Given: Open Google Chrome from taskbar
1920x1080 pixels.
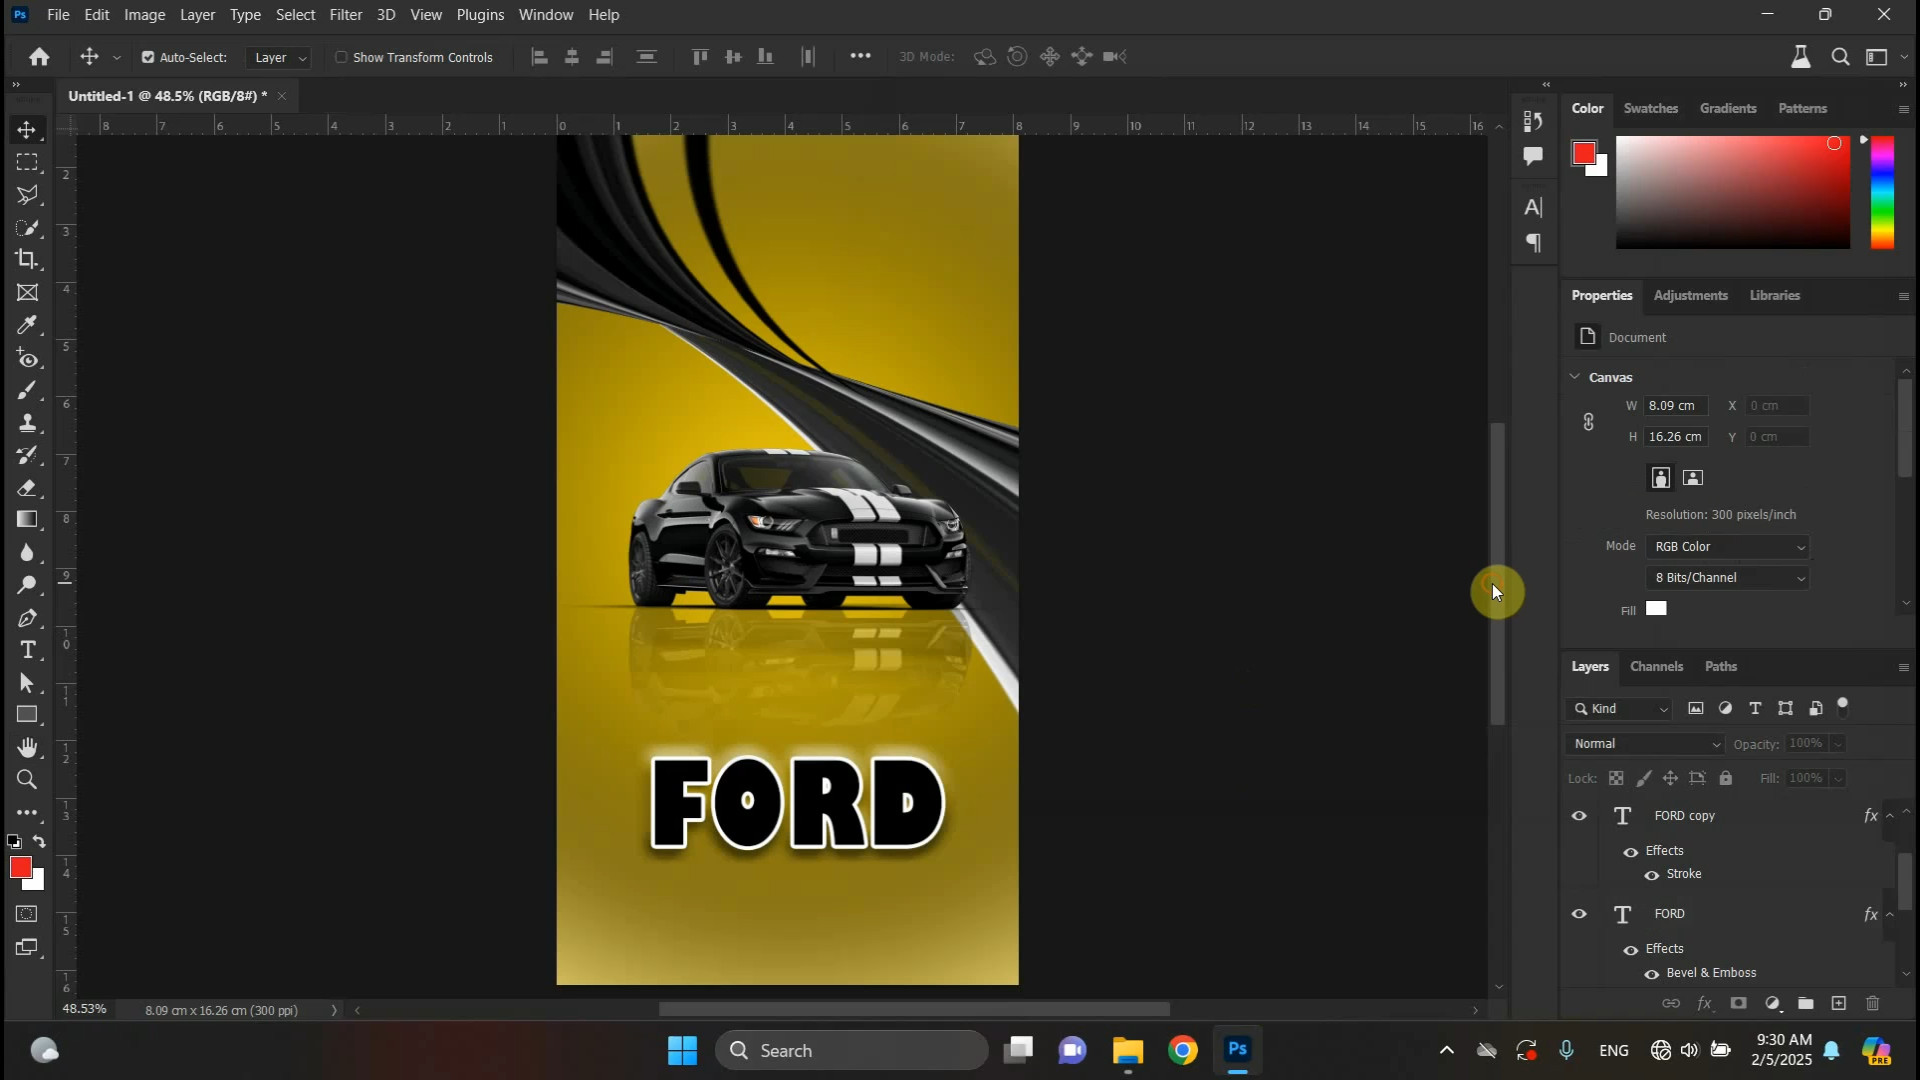Looking at the screenshot, I should 1182,1051.
